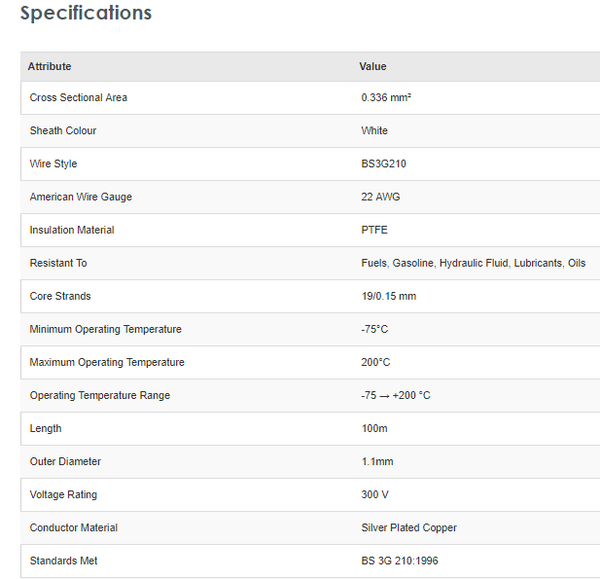
Task: Click the 22 AWG value
Action: pos(381,197)
